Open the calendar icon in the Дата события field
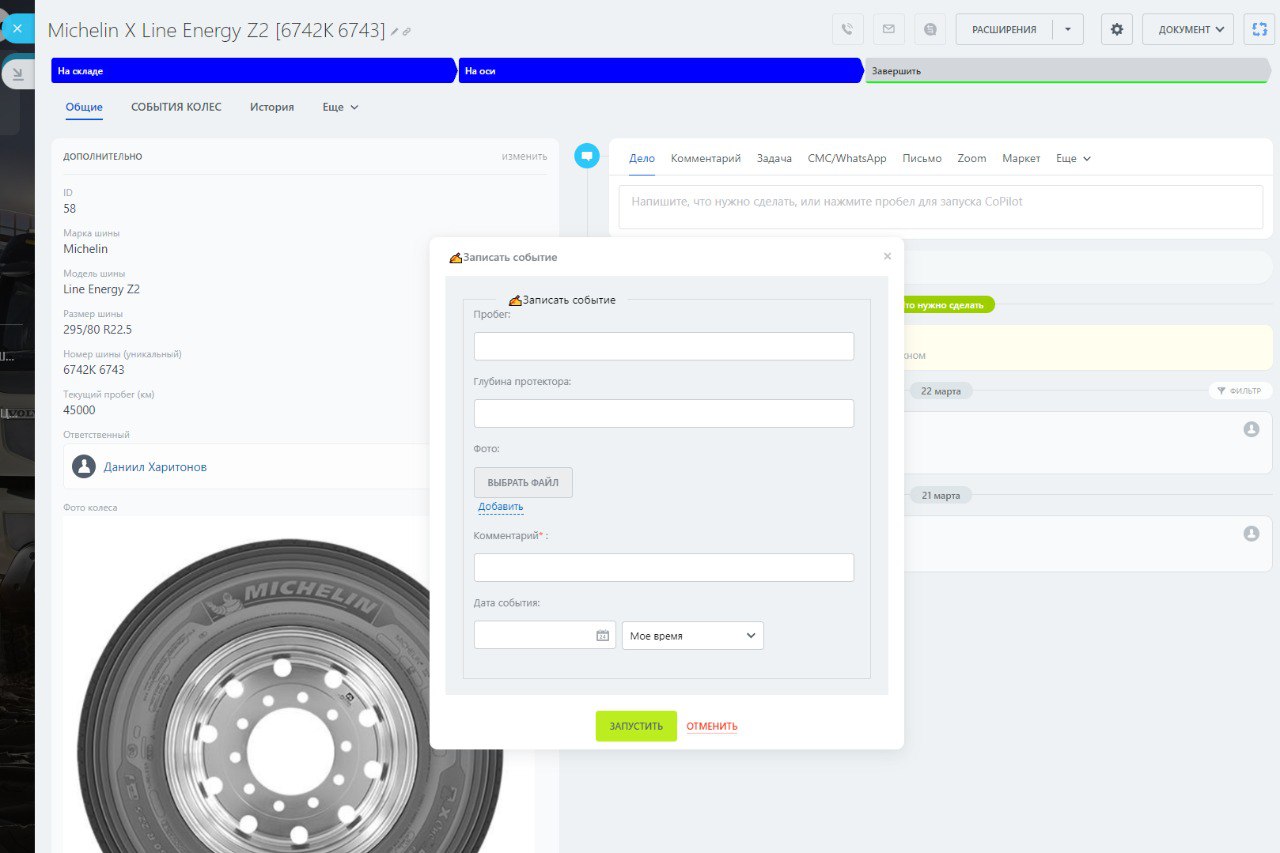 (602, 635)
